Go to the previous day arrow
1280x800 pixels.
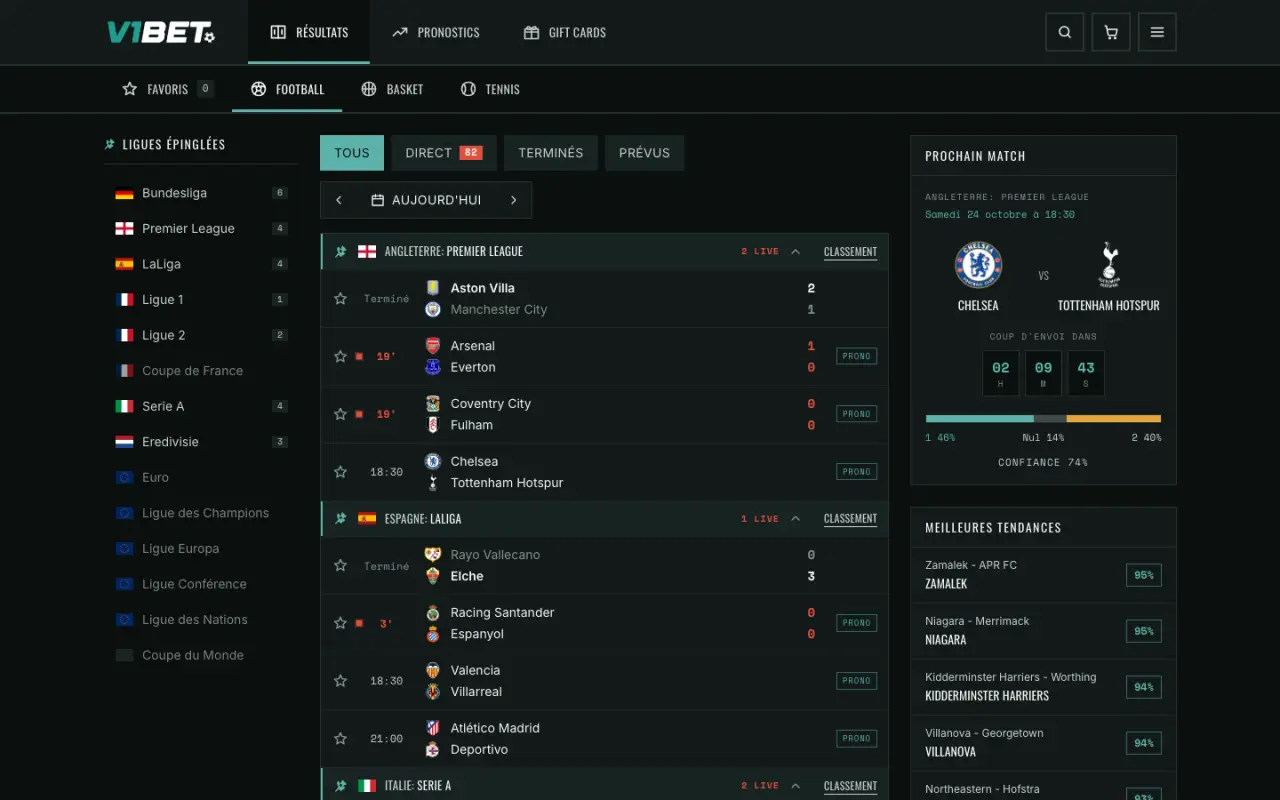[339, 200]
